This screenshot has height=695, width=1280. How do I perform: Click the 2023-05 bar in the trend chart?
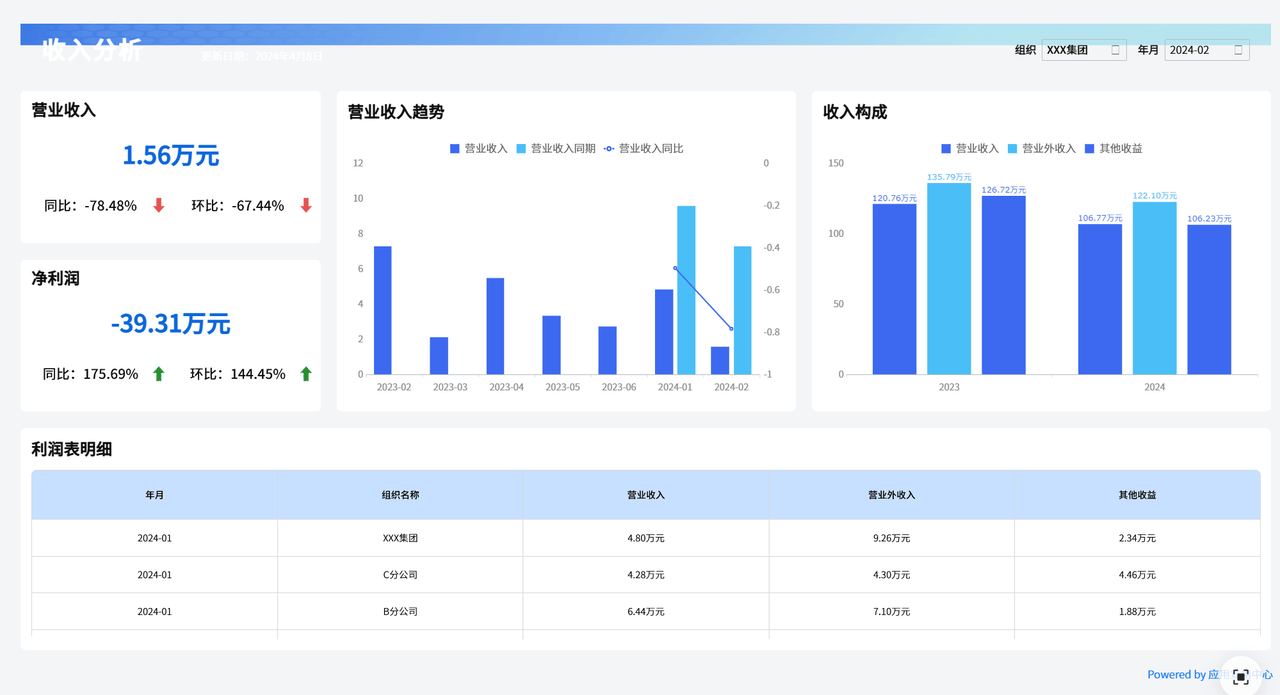point(551,345)
